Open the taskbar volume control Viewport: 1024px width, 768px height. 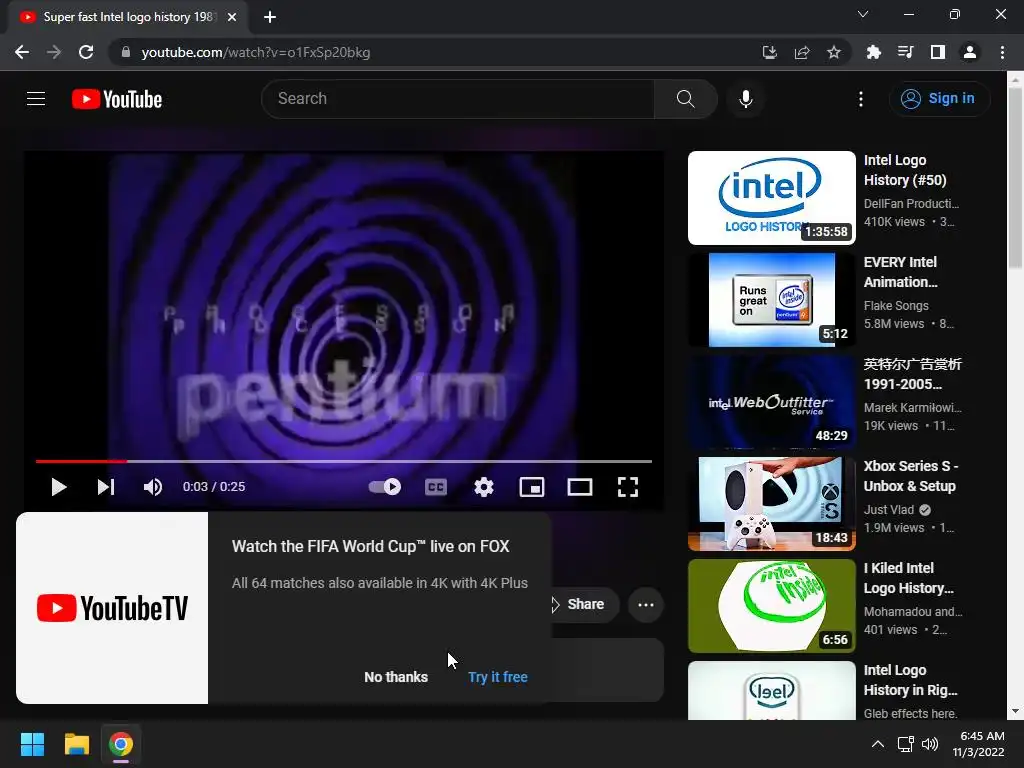click(x=930, y=744)
